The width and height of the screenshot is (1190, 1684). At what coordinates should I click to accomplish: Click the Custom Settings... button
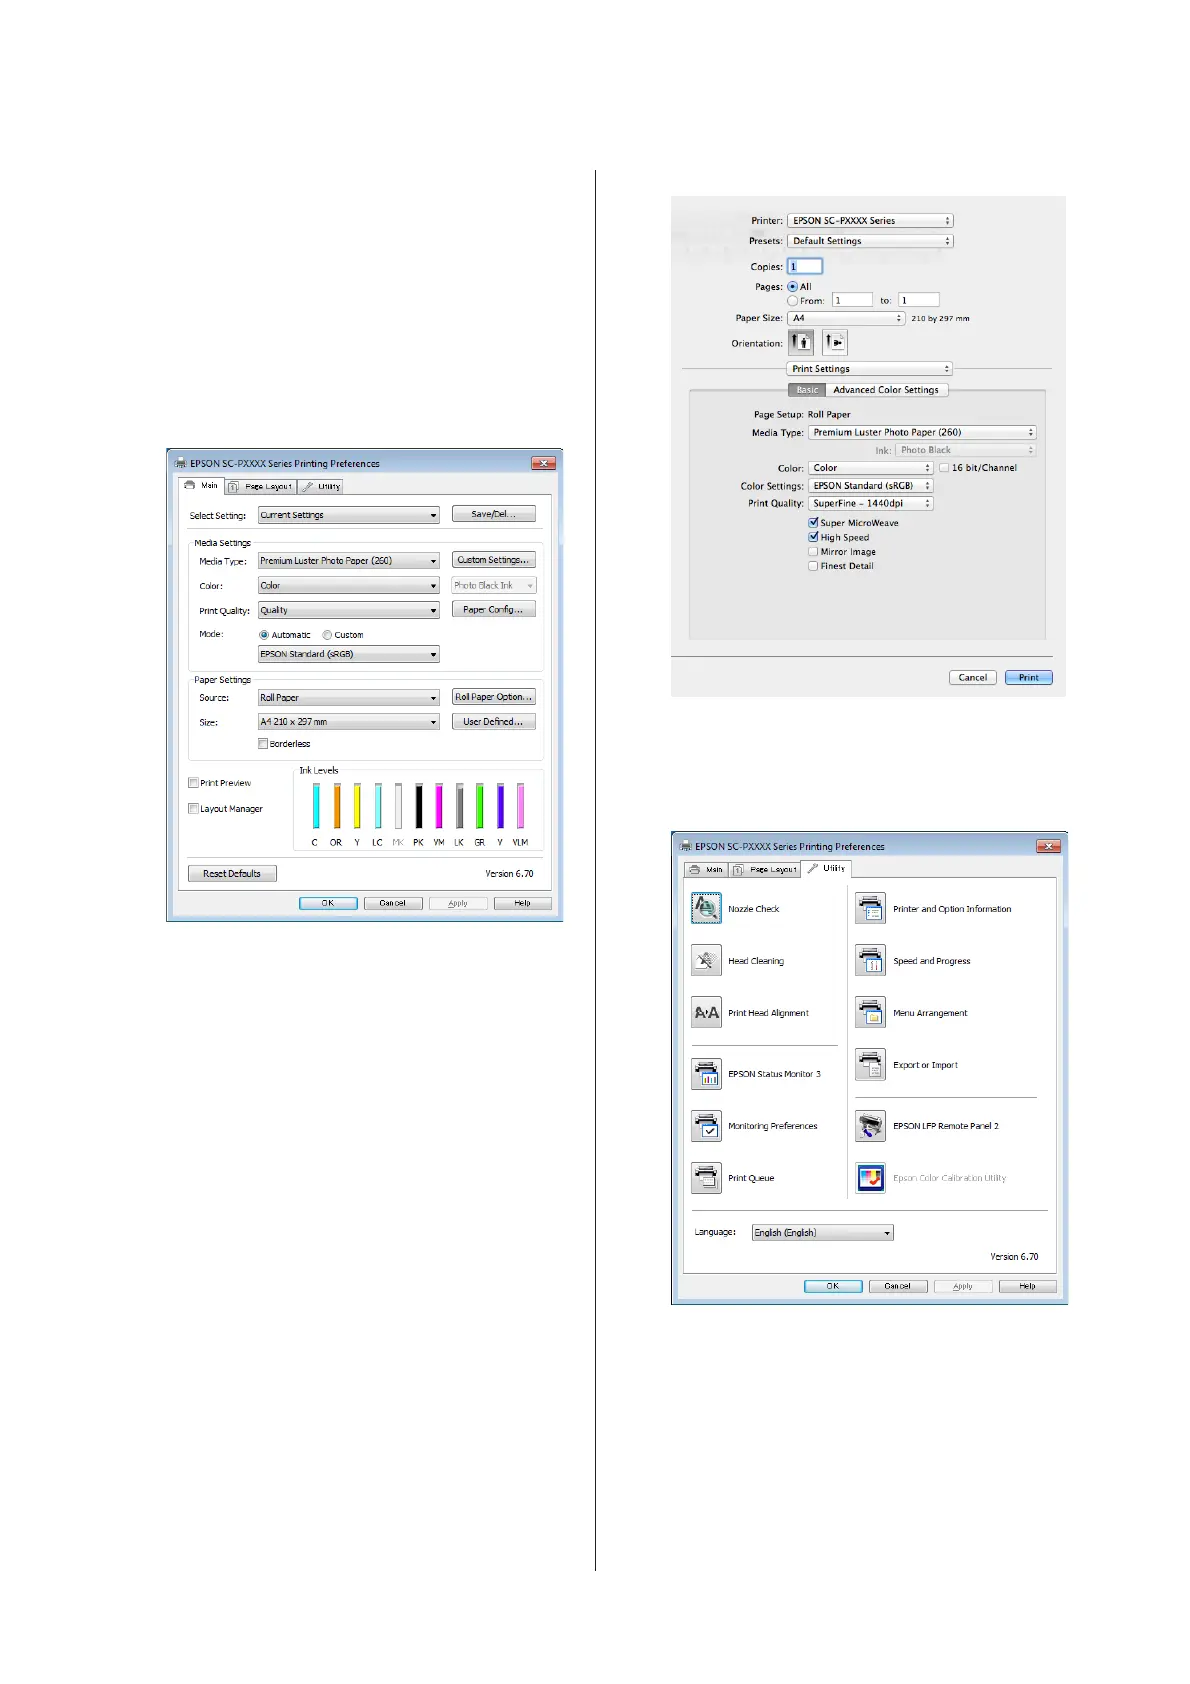[x=493, y=560]
